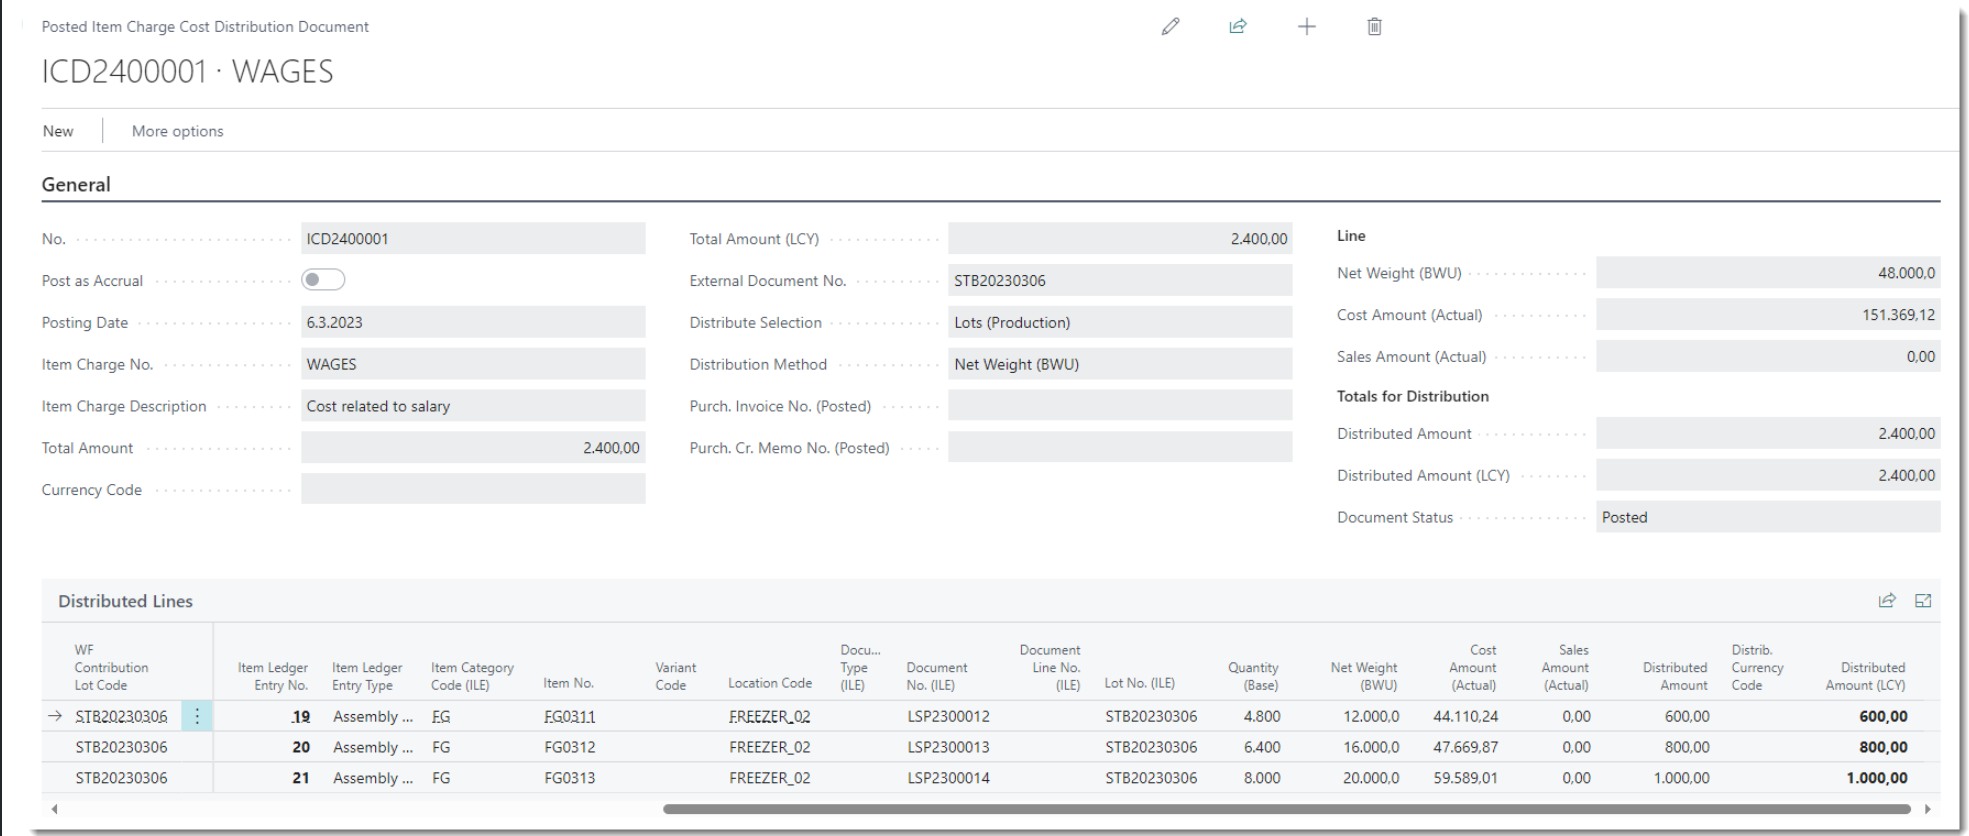
Task: Open the Distribute Selection field
Action: pyautogui.click(x=1118, y=323)
